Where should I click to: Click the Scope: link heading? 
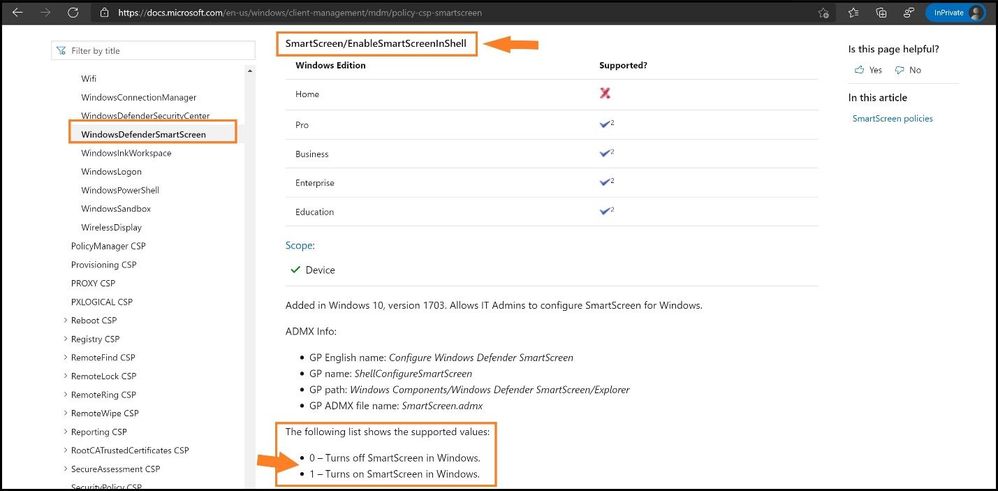(x=300, y=245)
